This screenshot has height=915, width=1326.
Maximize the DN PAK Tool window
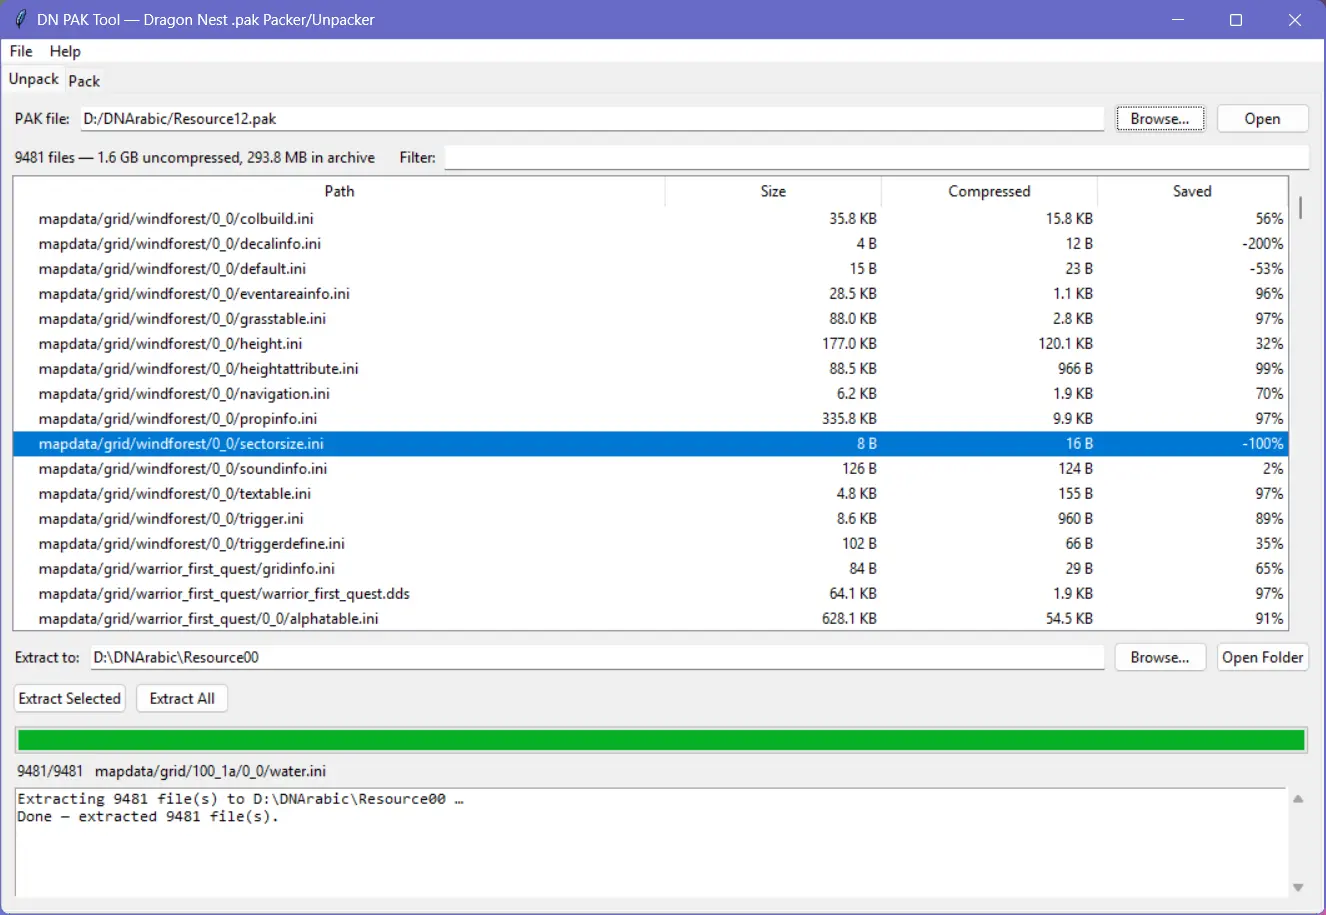pyautogui.click(x=1236, y=20)
